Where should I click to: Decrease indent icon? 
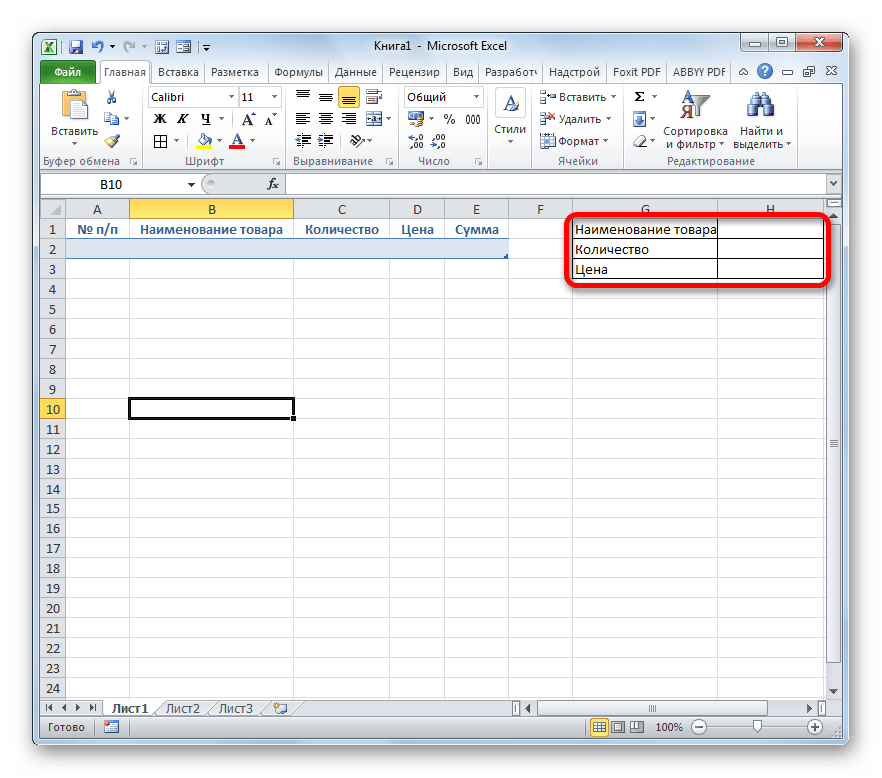coord(303,141)
